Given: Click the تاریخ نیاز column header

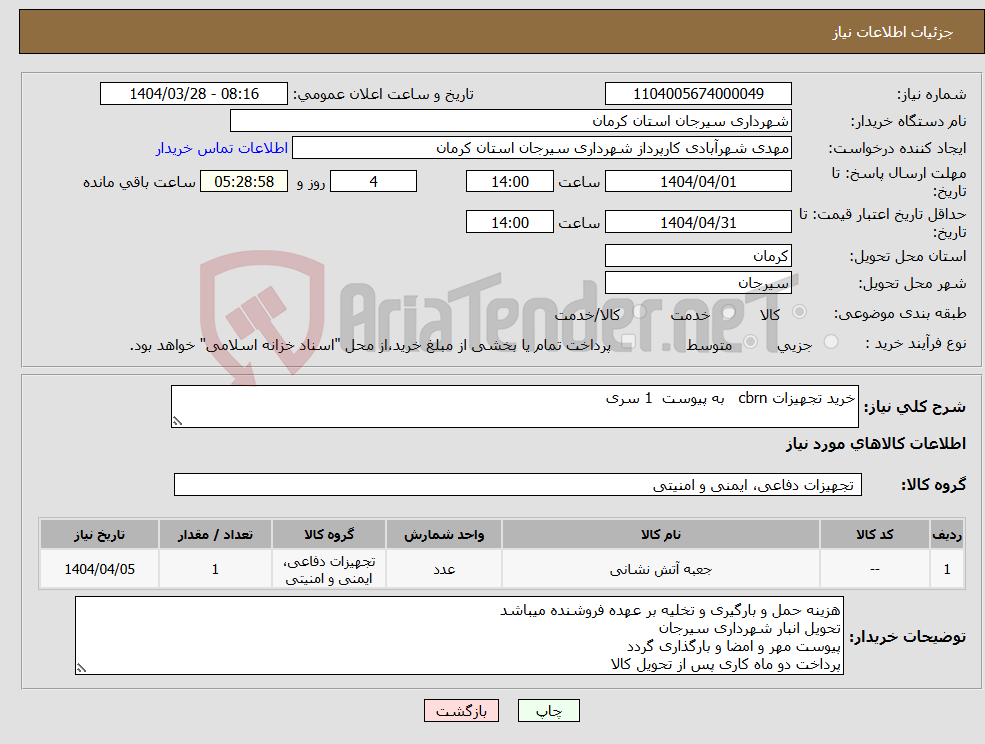Looking at the screenshot, I should (x=99, y=535).
